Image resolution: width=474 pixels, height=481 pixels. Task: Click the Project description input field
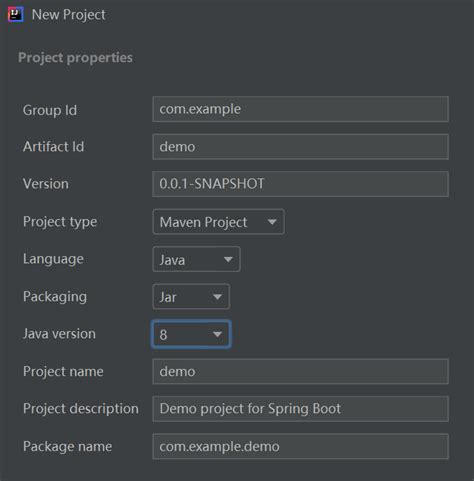[x=301, y=409]
